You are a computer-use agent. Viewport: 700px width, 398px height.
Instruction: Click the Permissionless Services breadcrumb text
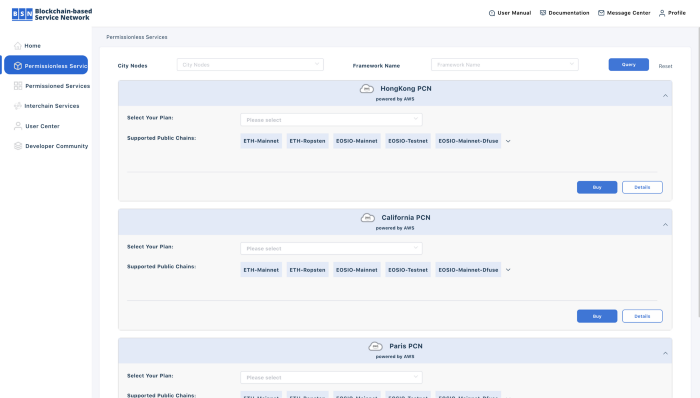[137, 37]
